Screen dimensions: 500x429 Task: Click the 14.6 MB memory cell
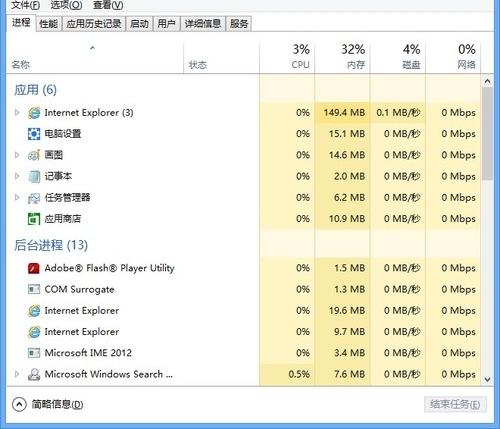click(x=342, y=155)
